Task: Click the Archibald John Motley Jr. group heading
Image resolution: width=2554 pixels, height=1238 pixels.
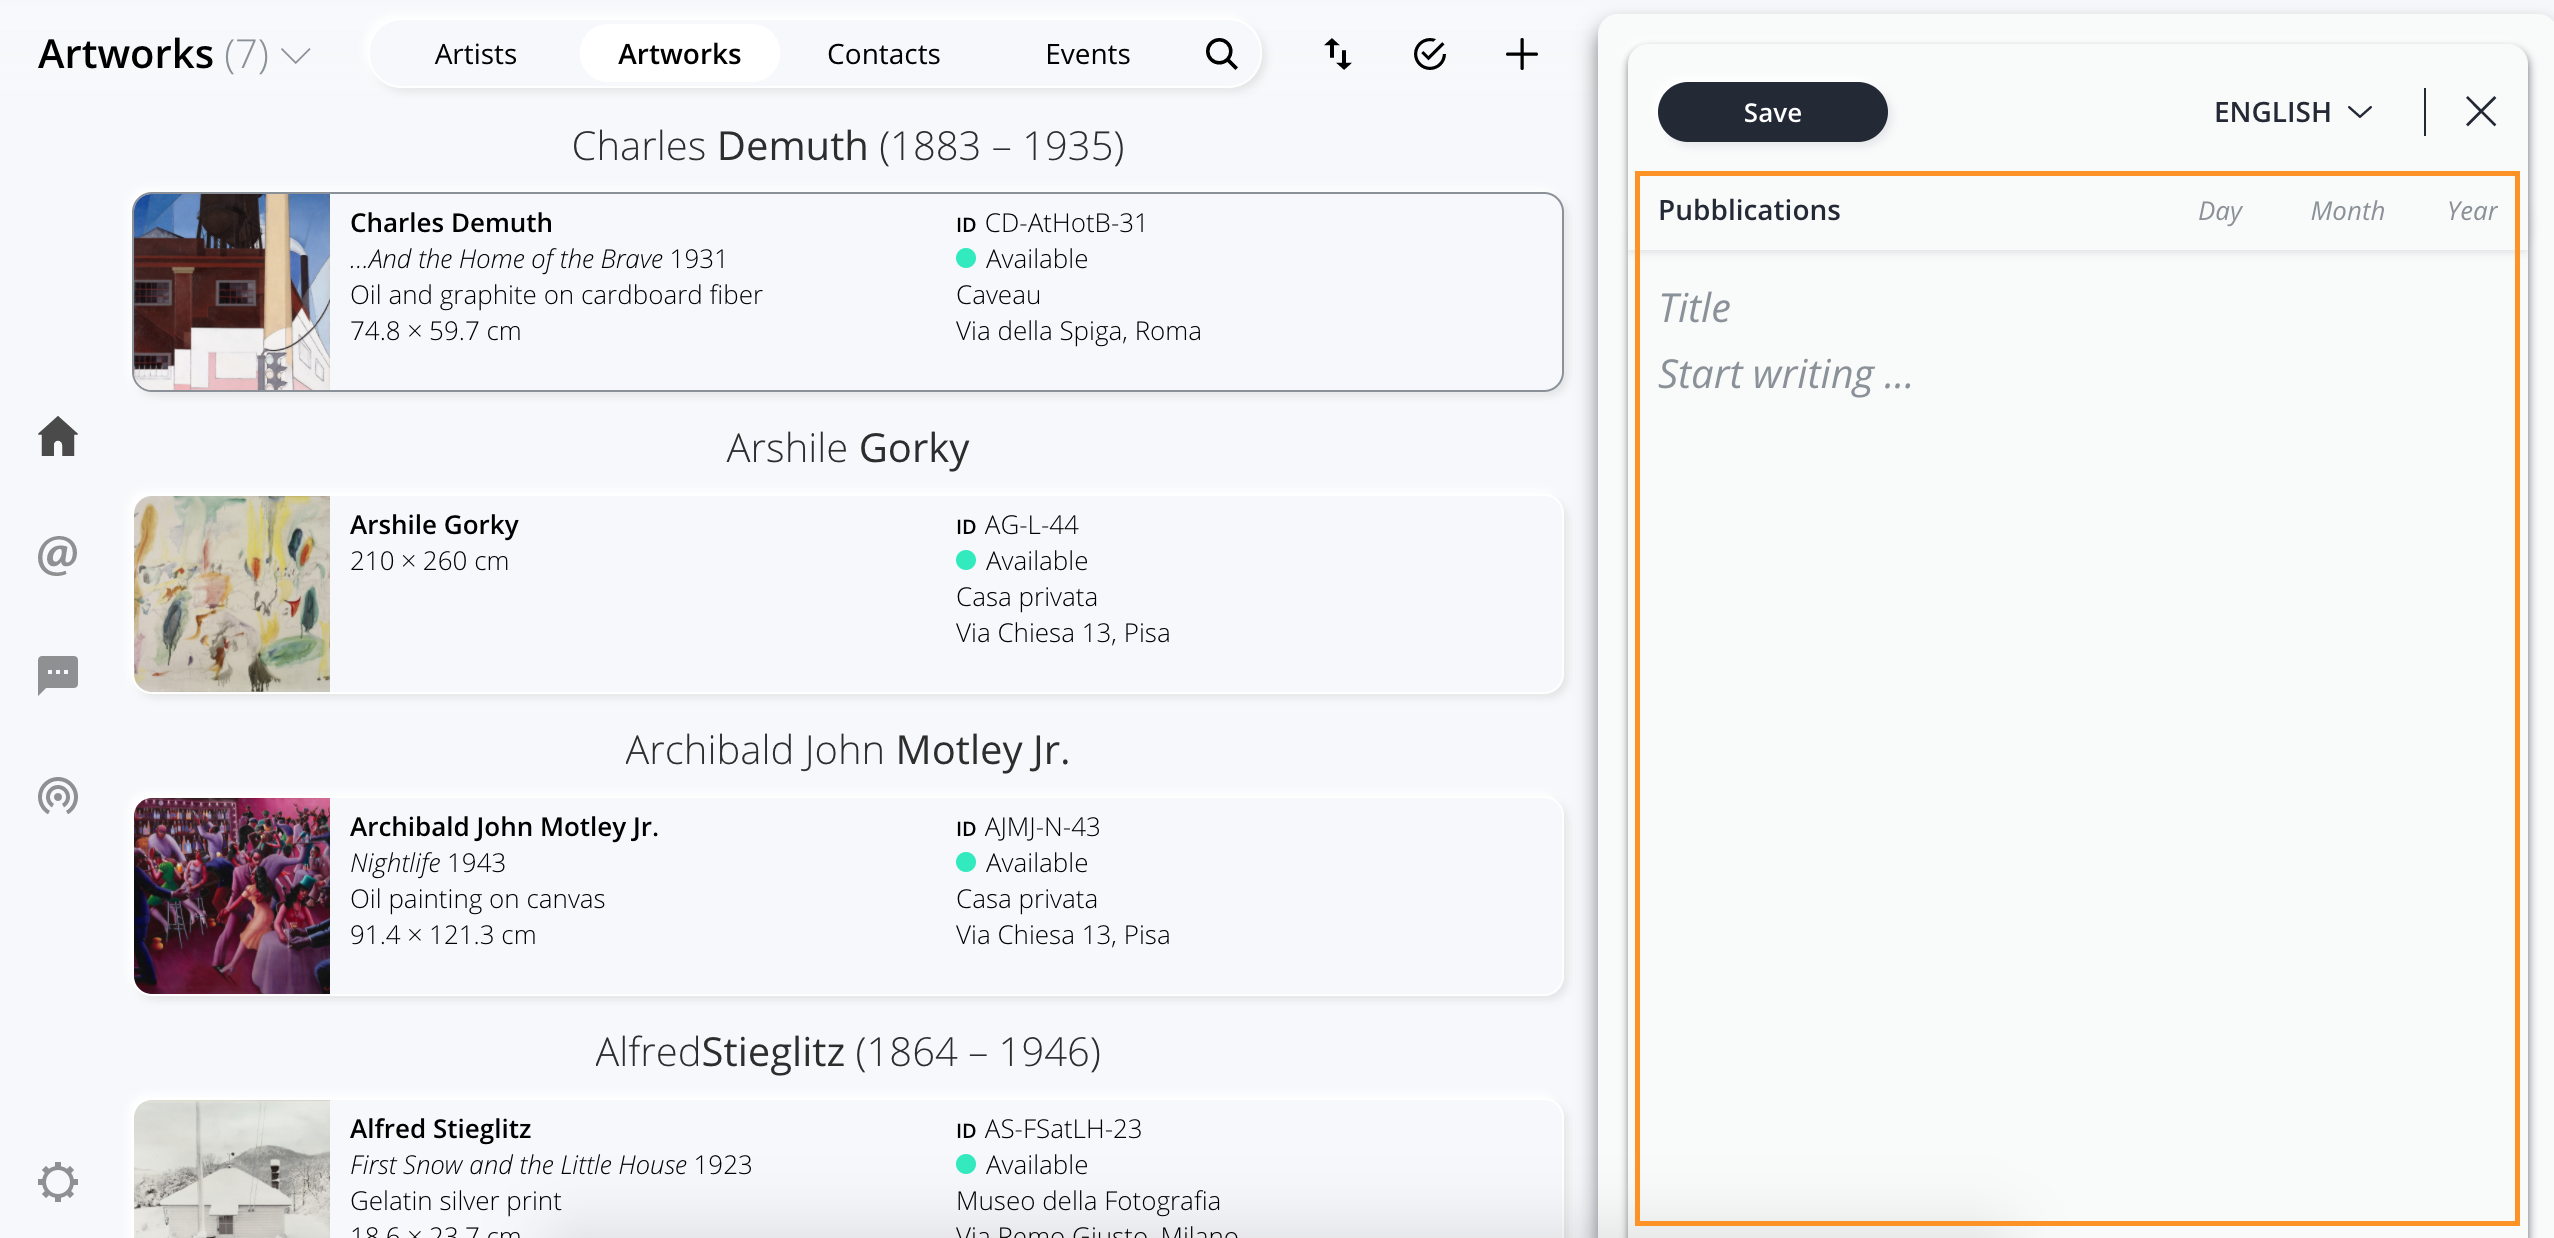Action: [x=848, y=750]
